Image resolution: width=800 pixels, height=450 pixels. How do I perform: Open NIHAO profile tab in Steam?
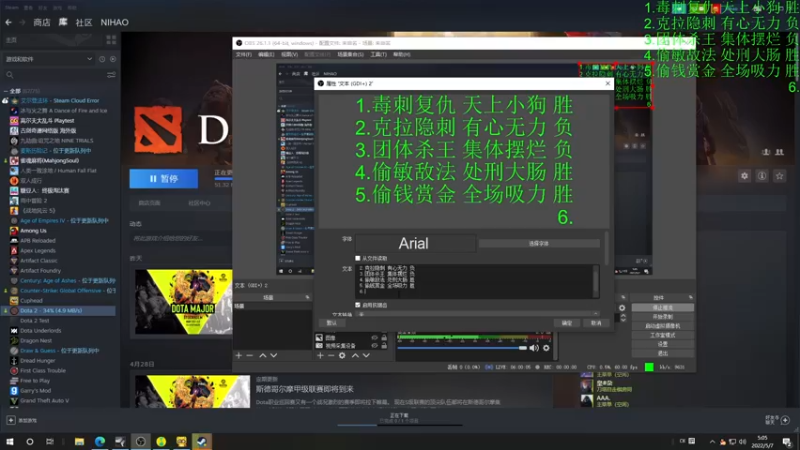point(114,22)
